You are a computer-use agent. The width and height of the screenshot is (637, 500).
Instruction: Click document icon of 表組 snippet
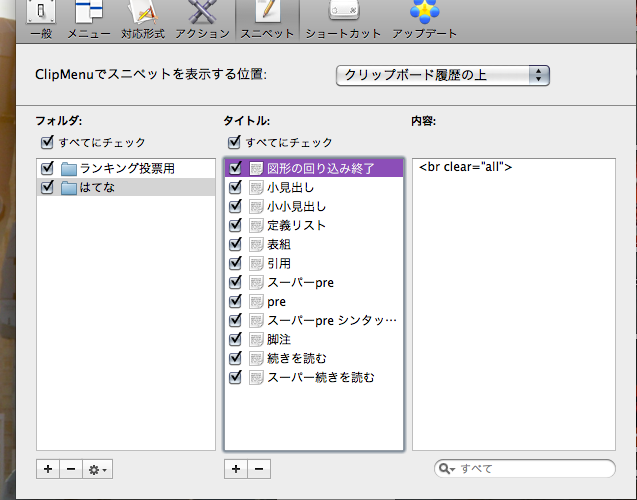pos(256,245)
